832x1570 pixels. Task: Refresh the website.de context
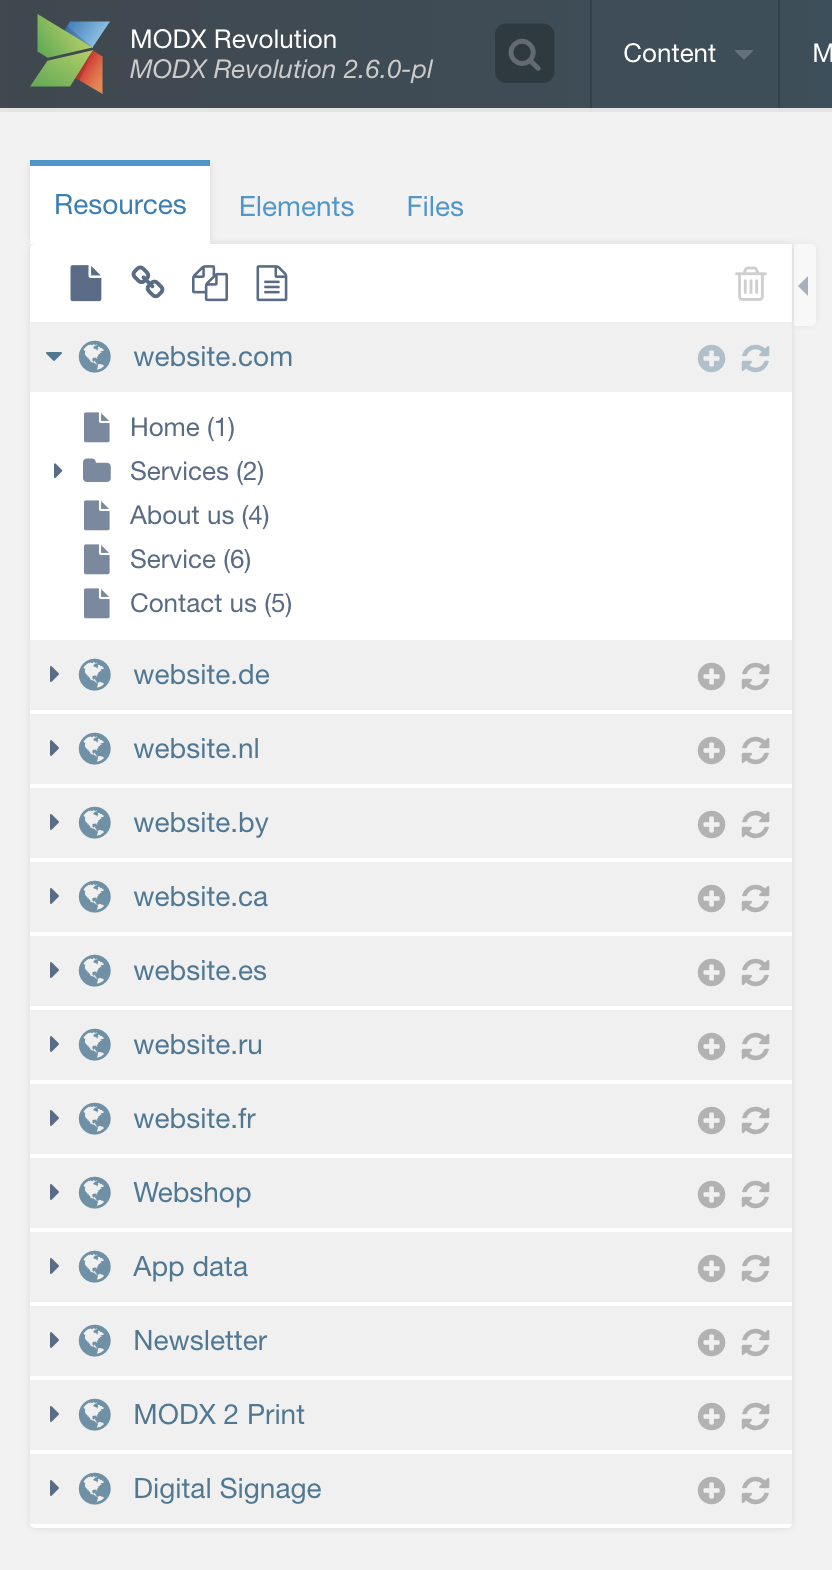pyautogui.click(x=755, y=677)
